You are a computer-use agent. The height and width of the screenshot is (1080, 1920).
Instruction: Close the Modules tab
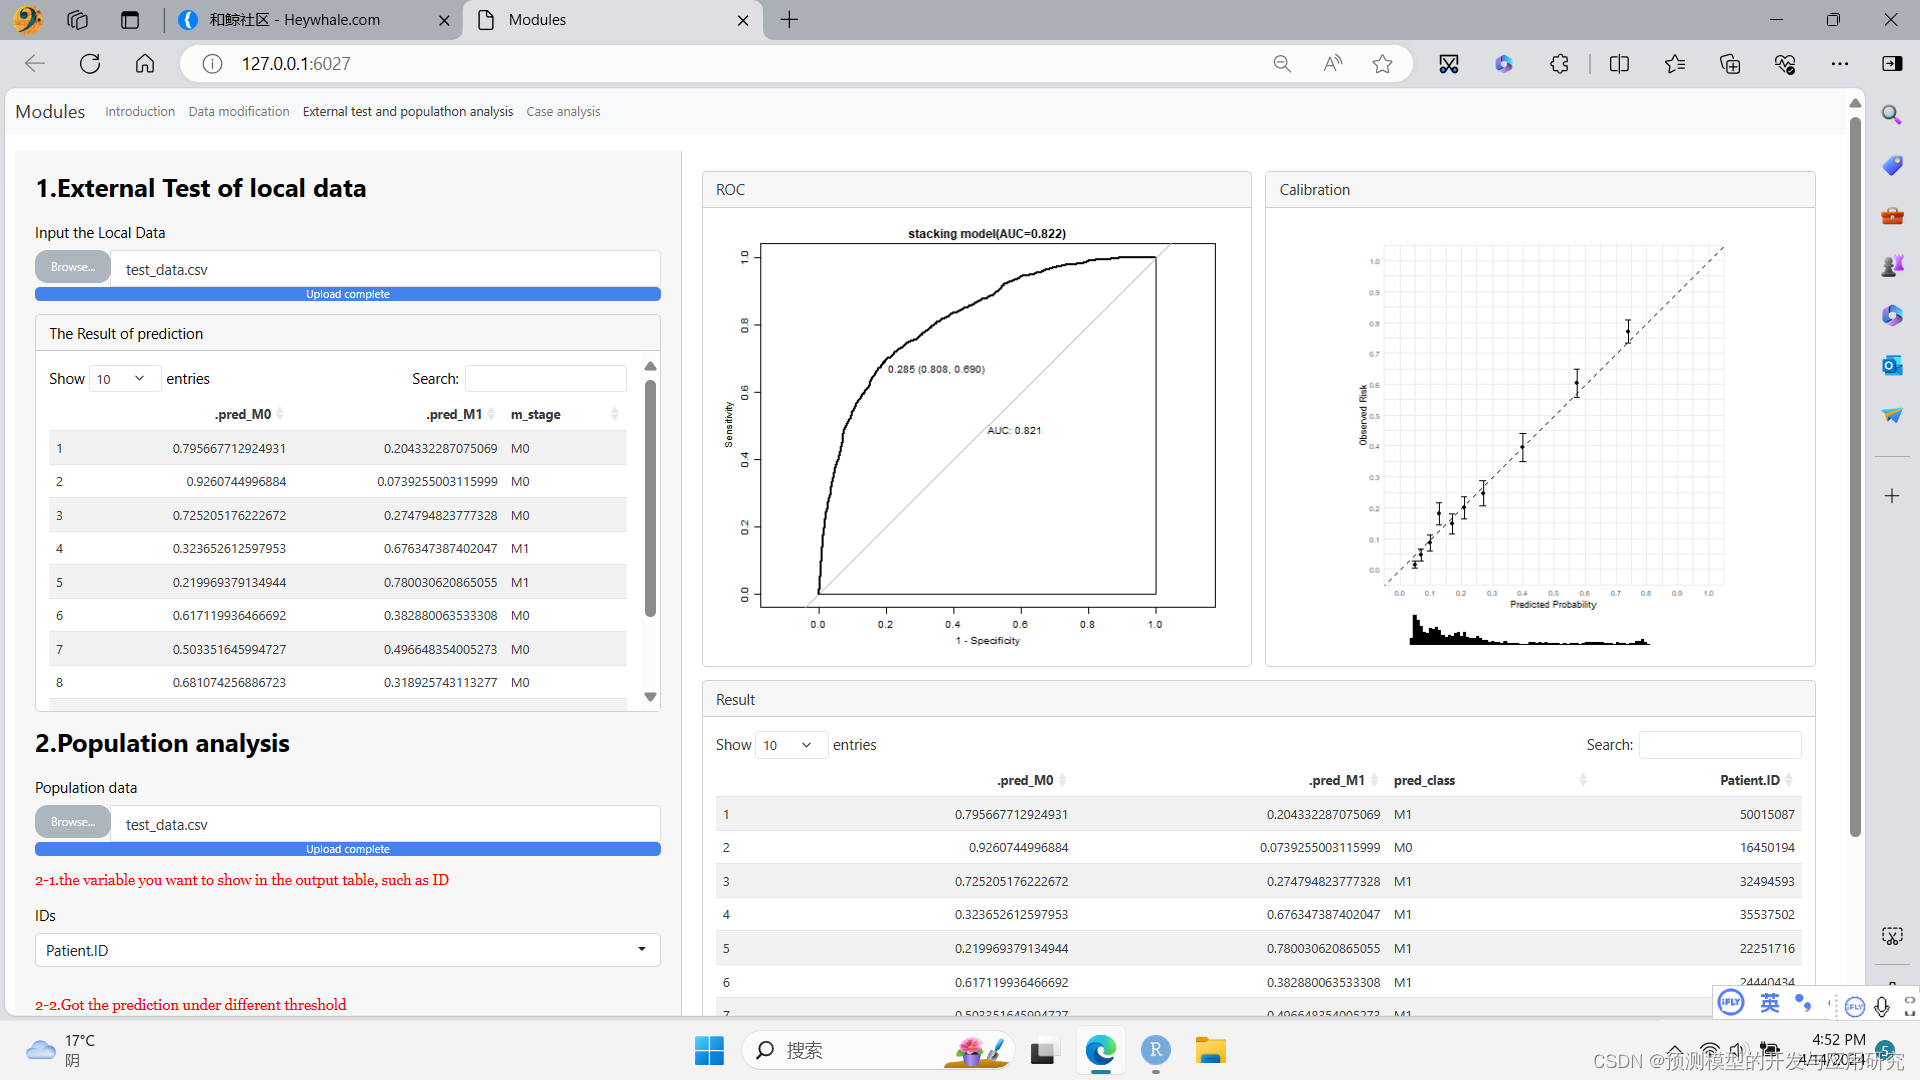(x=743, y=20)
